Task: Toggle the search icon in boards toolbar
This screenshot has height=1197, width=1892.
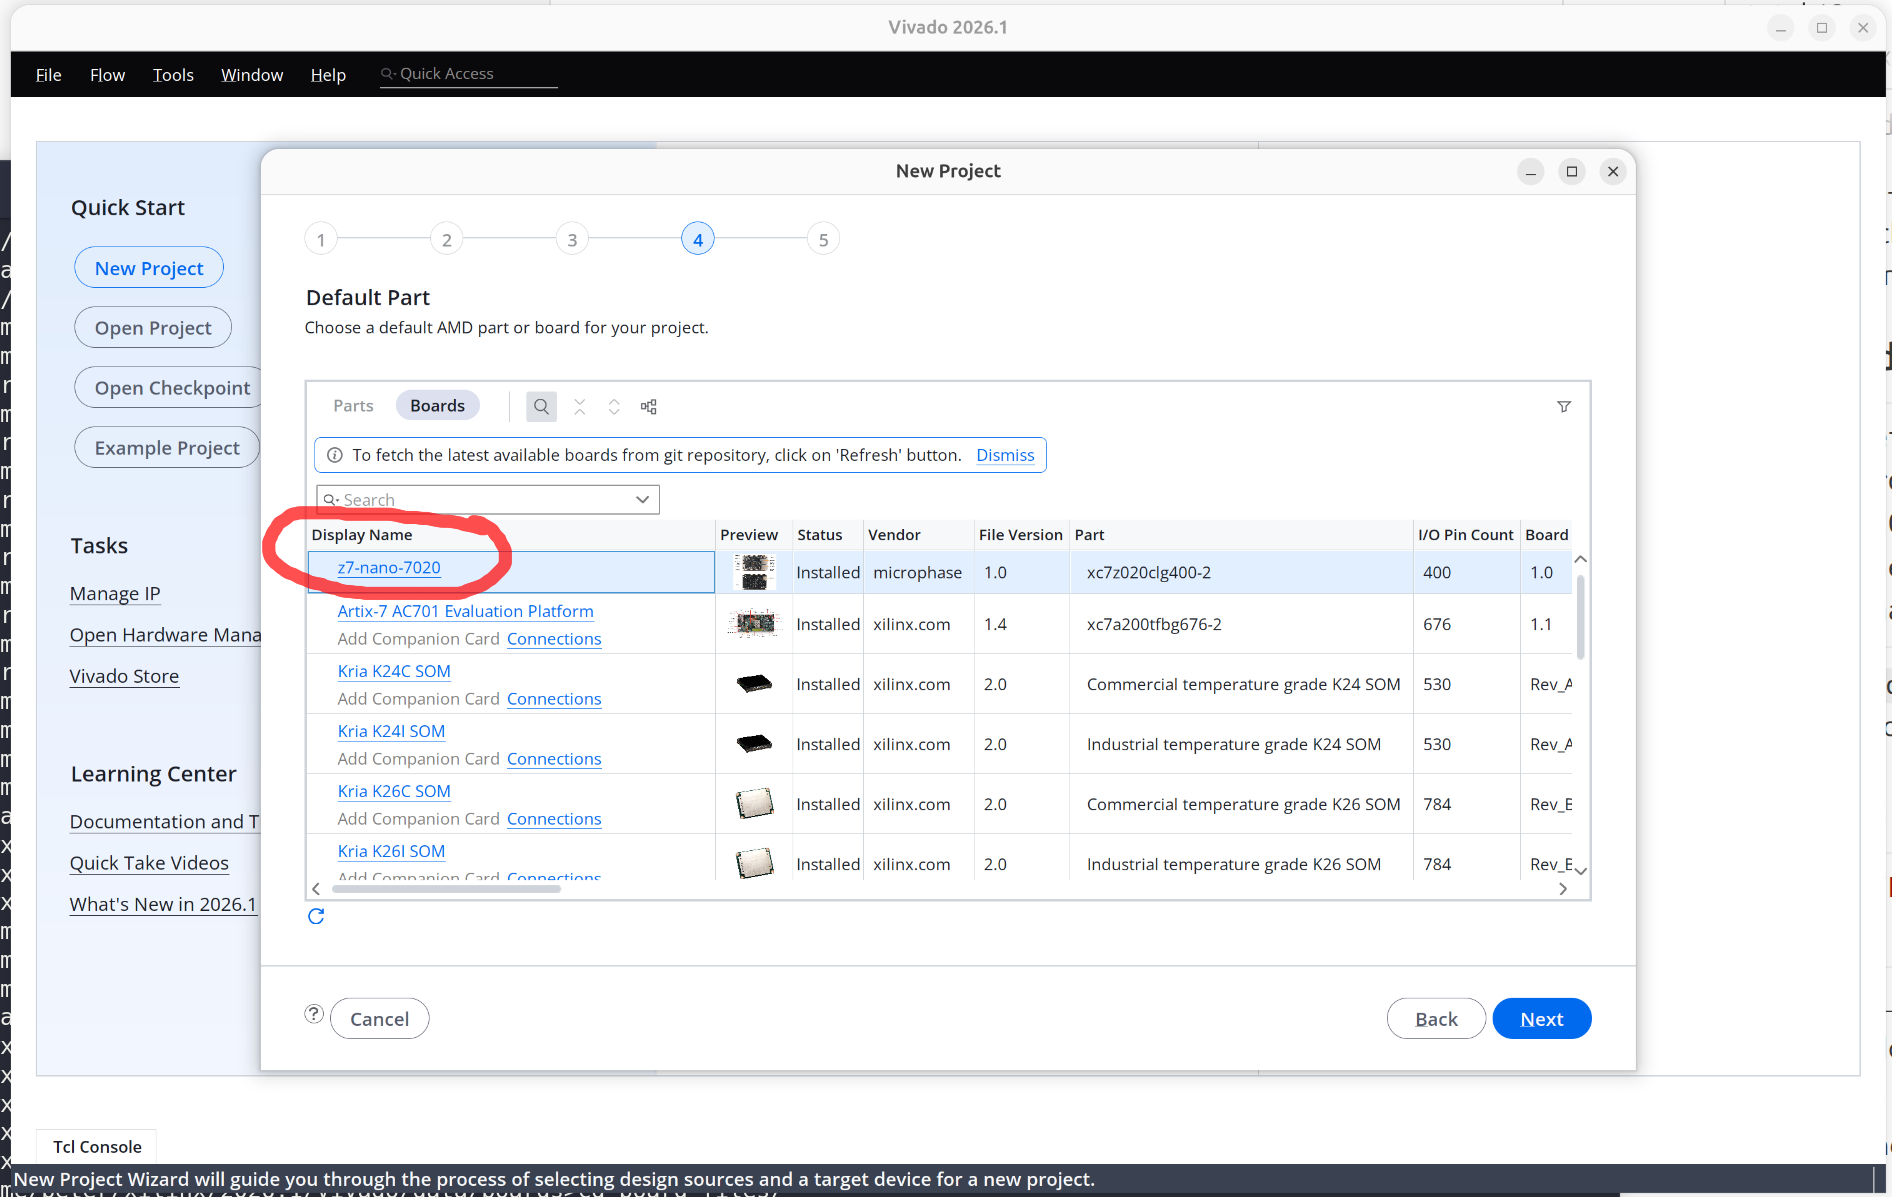Action: click(541, 406)
